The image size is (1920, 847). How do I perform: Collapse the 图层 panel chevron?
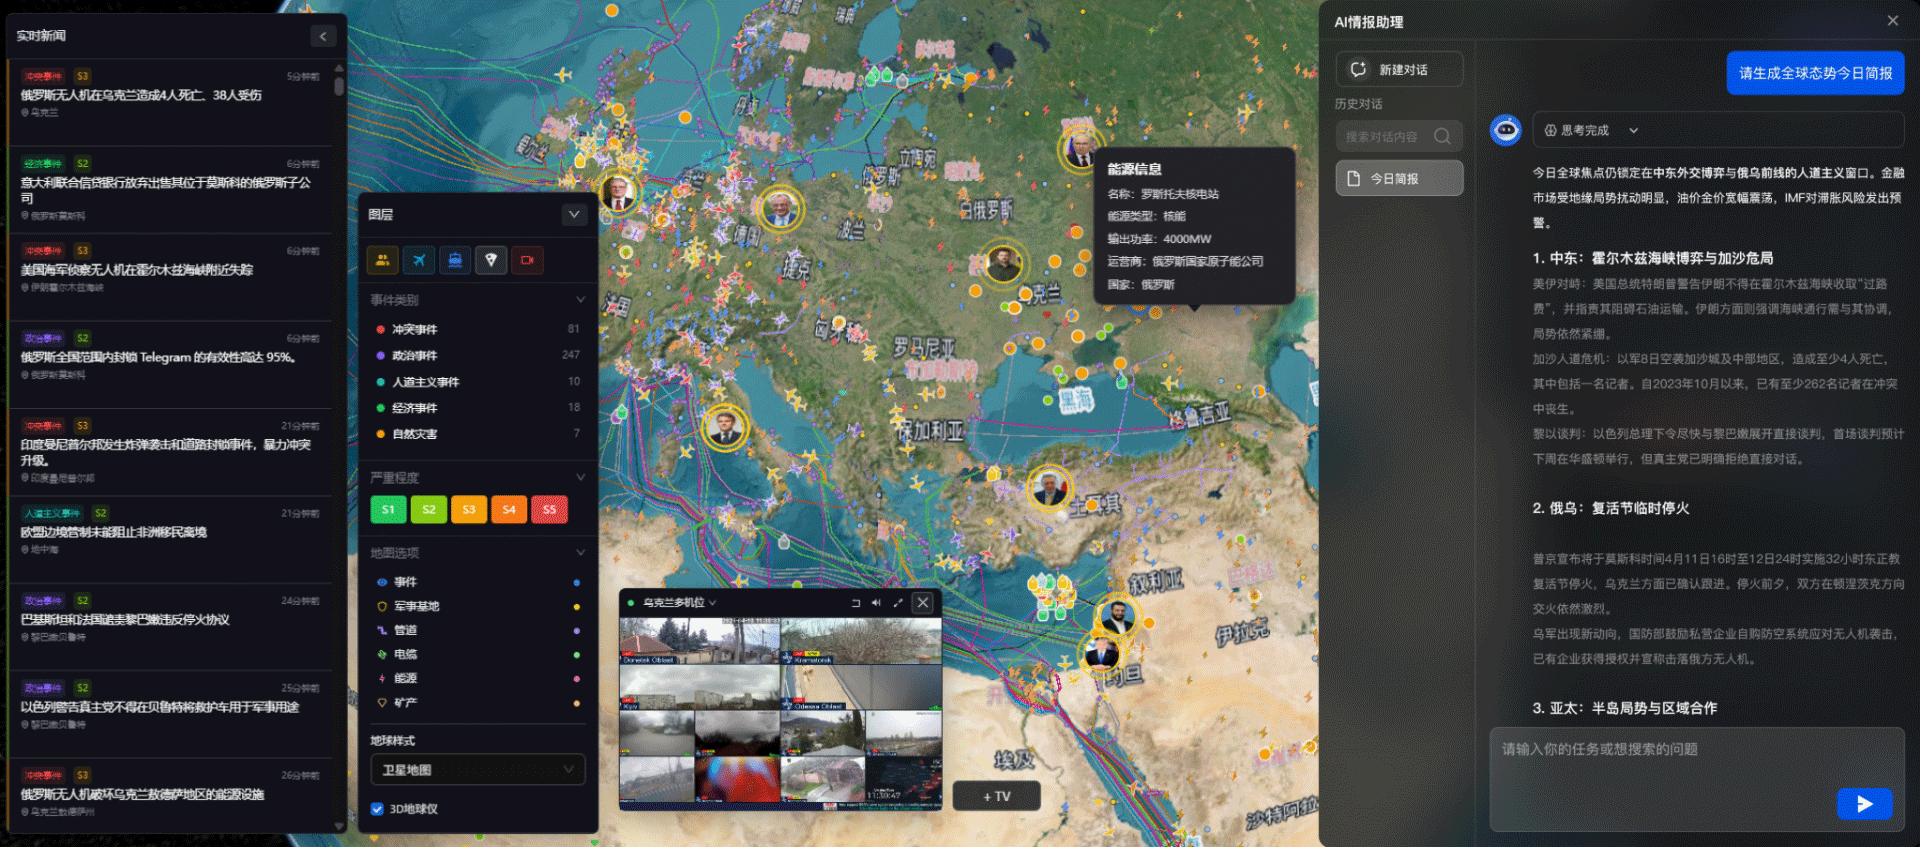[x=574, y=214]
